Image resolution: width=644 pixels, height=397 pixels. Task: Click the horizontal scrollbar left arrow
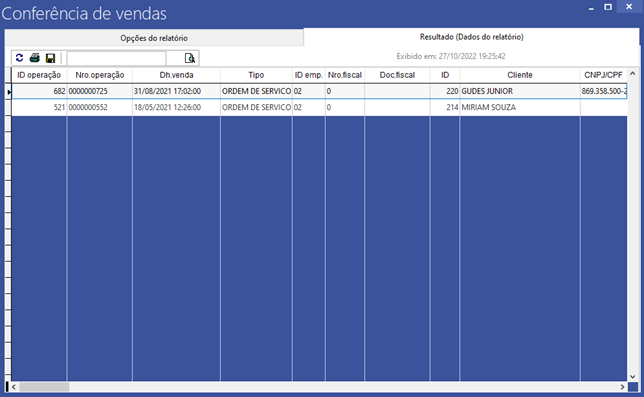(x=14, y=387)
